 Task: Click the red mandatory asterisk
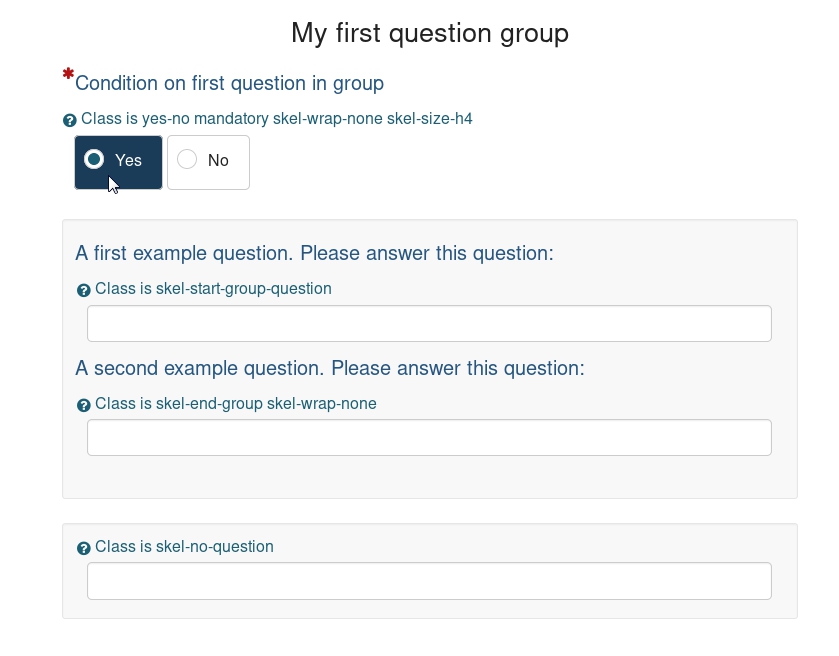(x=68, y=74)
